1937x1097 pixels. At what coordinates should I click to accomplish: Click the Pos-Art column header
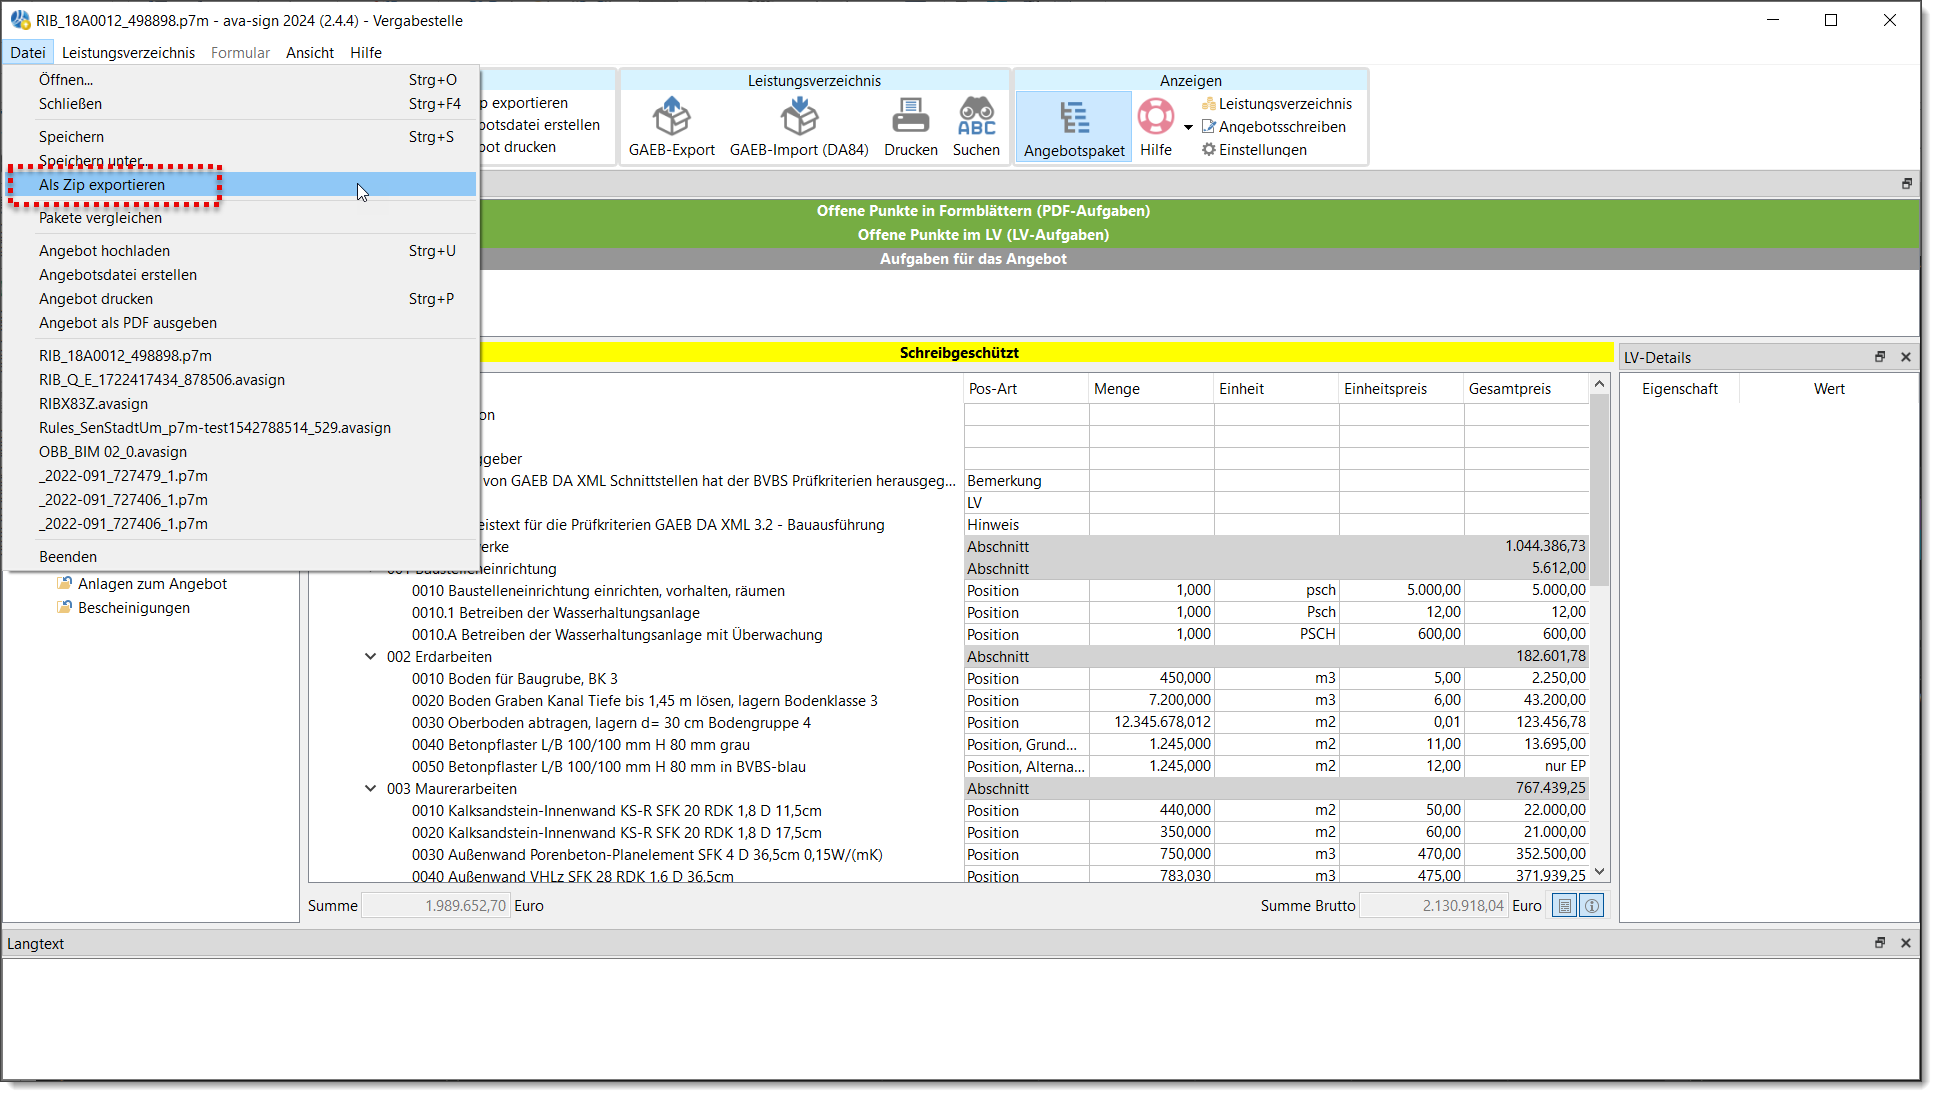(x=1025, y=389)
